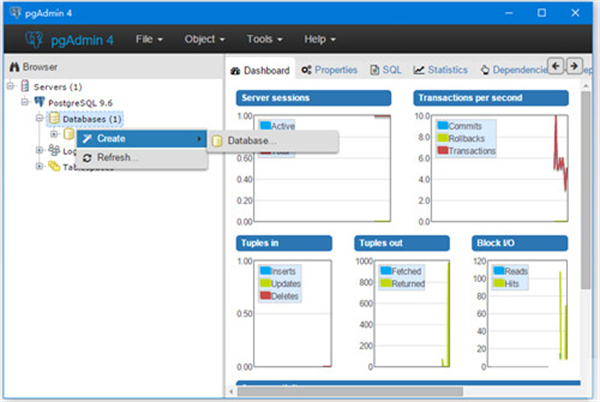Viewport: 600px width, 402px height.
Task: Click the Returned legend color swatch
Action: point(386,283)
